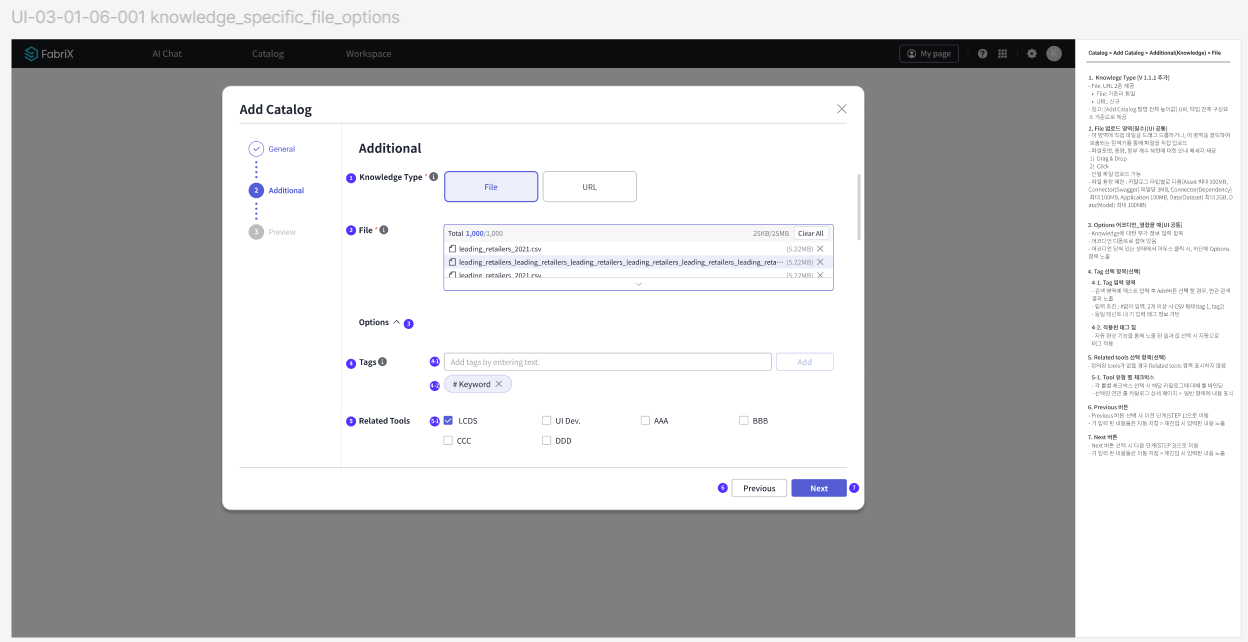Select the CCC checkbox

coord(448,440)
